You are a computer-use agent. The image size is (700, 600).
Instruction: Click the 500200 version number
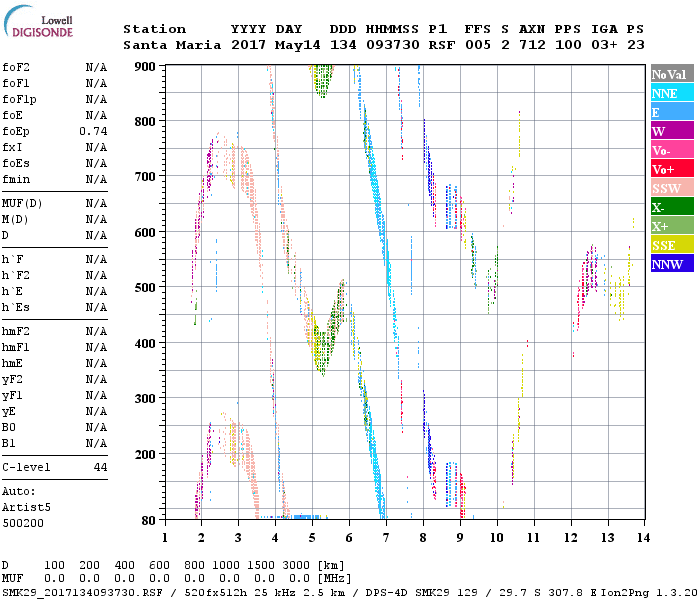click(x=23, y=524)
